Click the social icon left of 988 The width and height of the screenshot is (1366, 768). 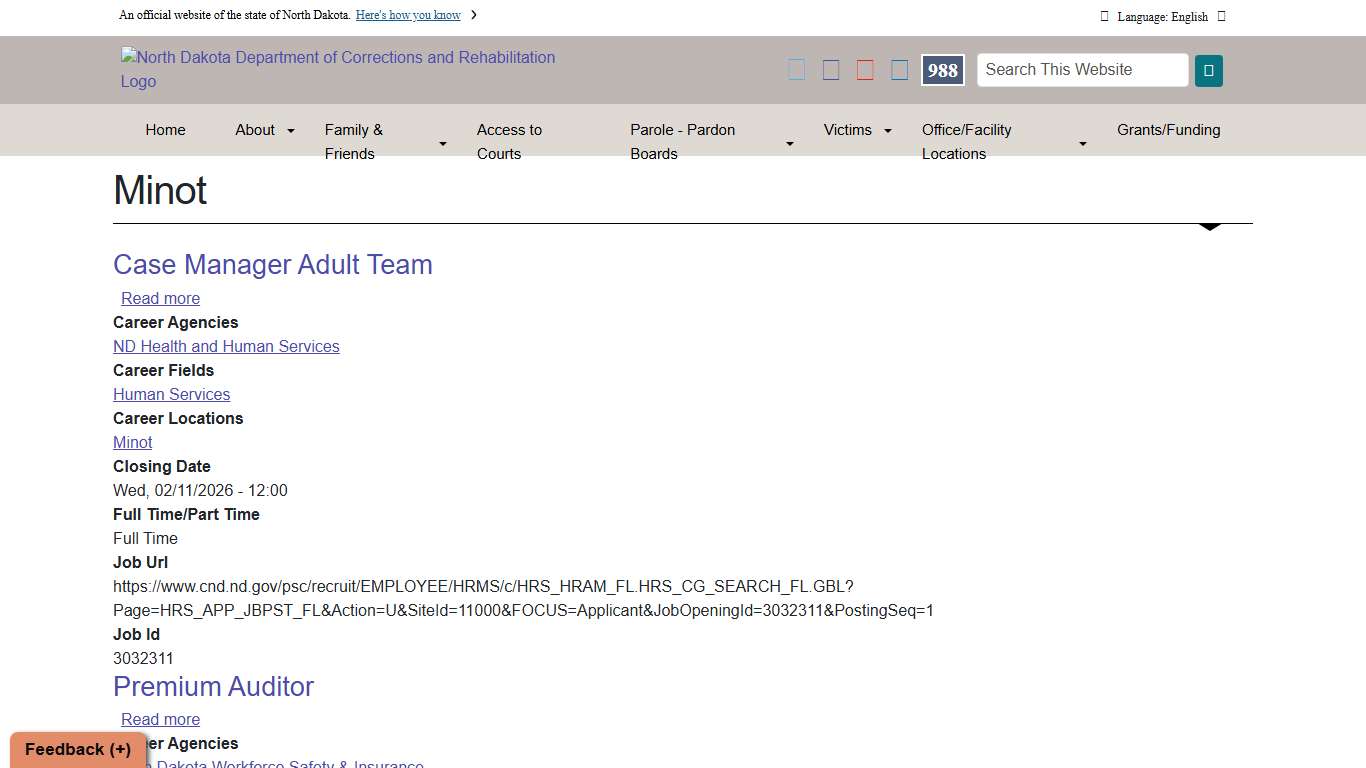[899, 70]
